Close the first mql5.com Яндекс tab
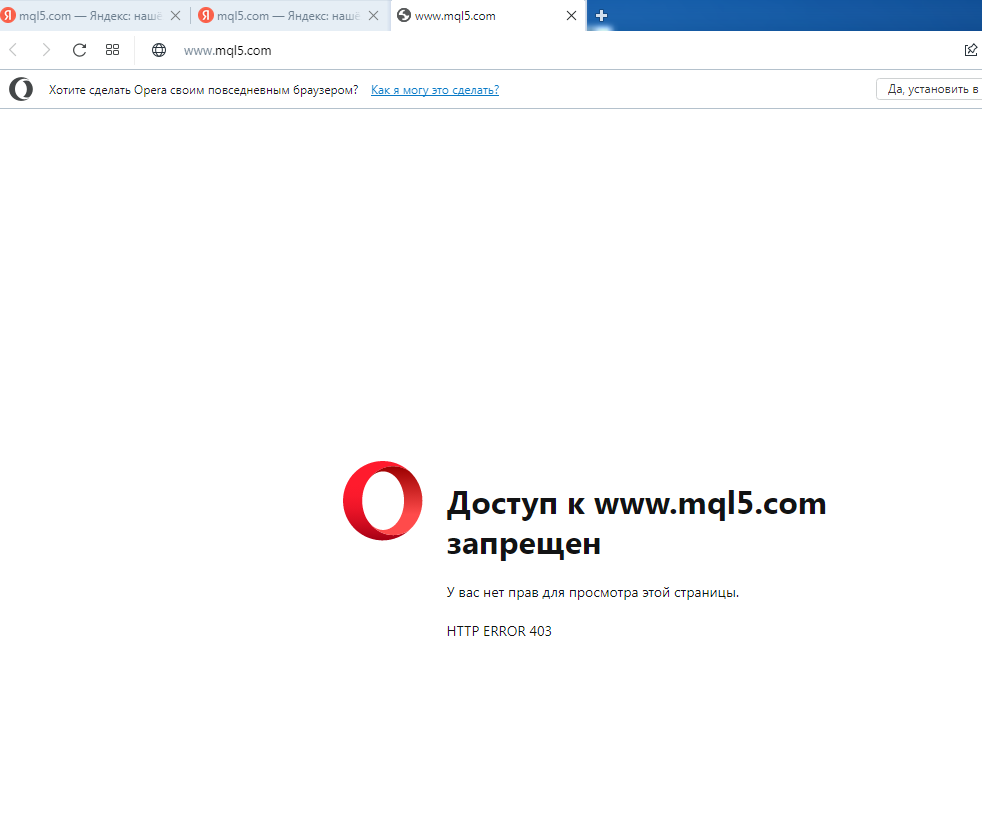Screen dimensions: 982x835 point(175,16)
